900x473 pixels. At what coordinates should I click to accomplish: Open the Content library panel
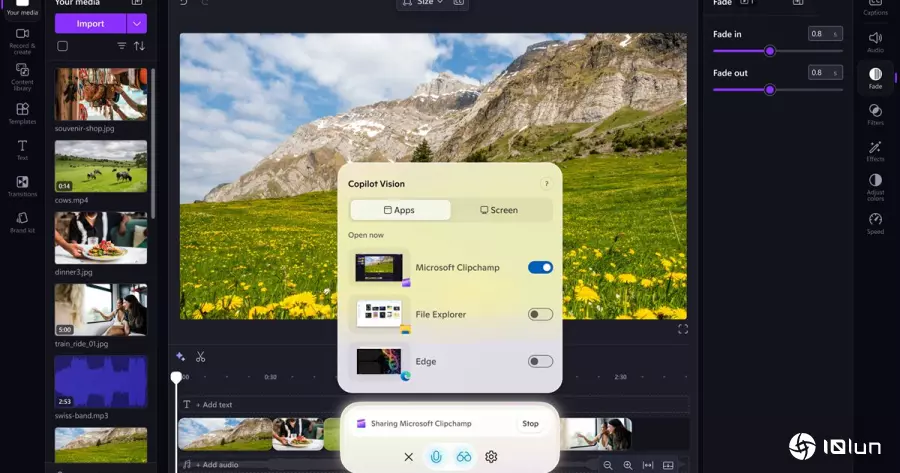pos(22,77)
